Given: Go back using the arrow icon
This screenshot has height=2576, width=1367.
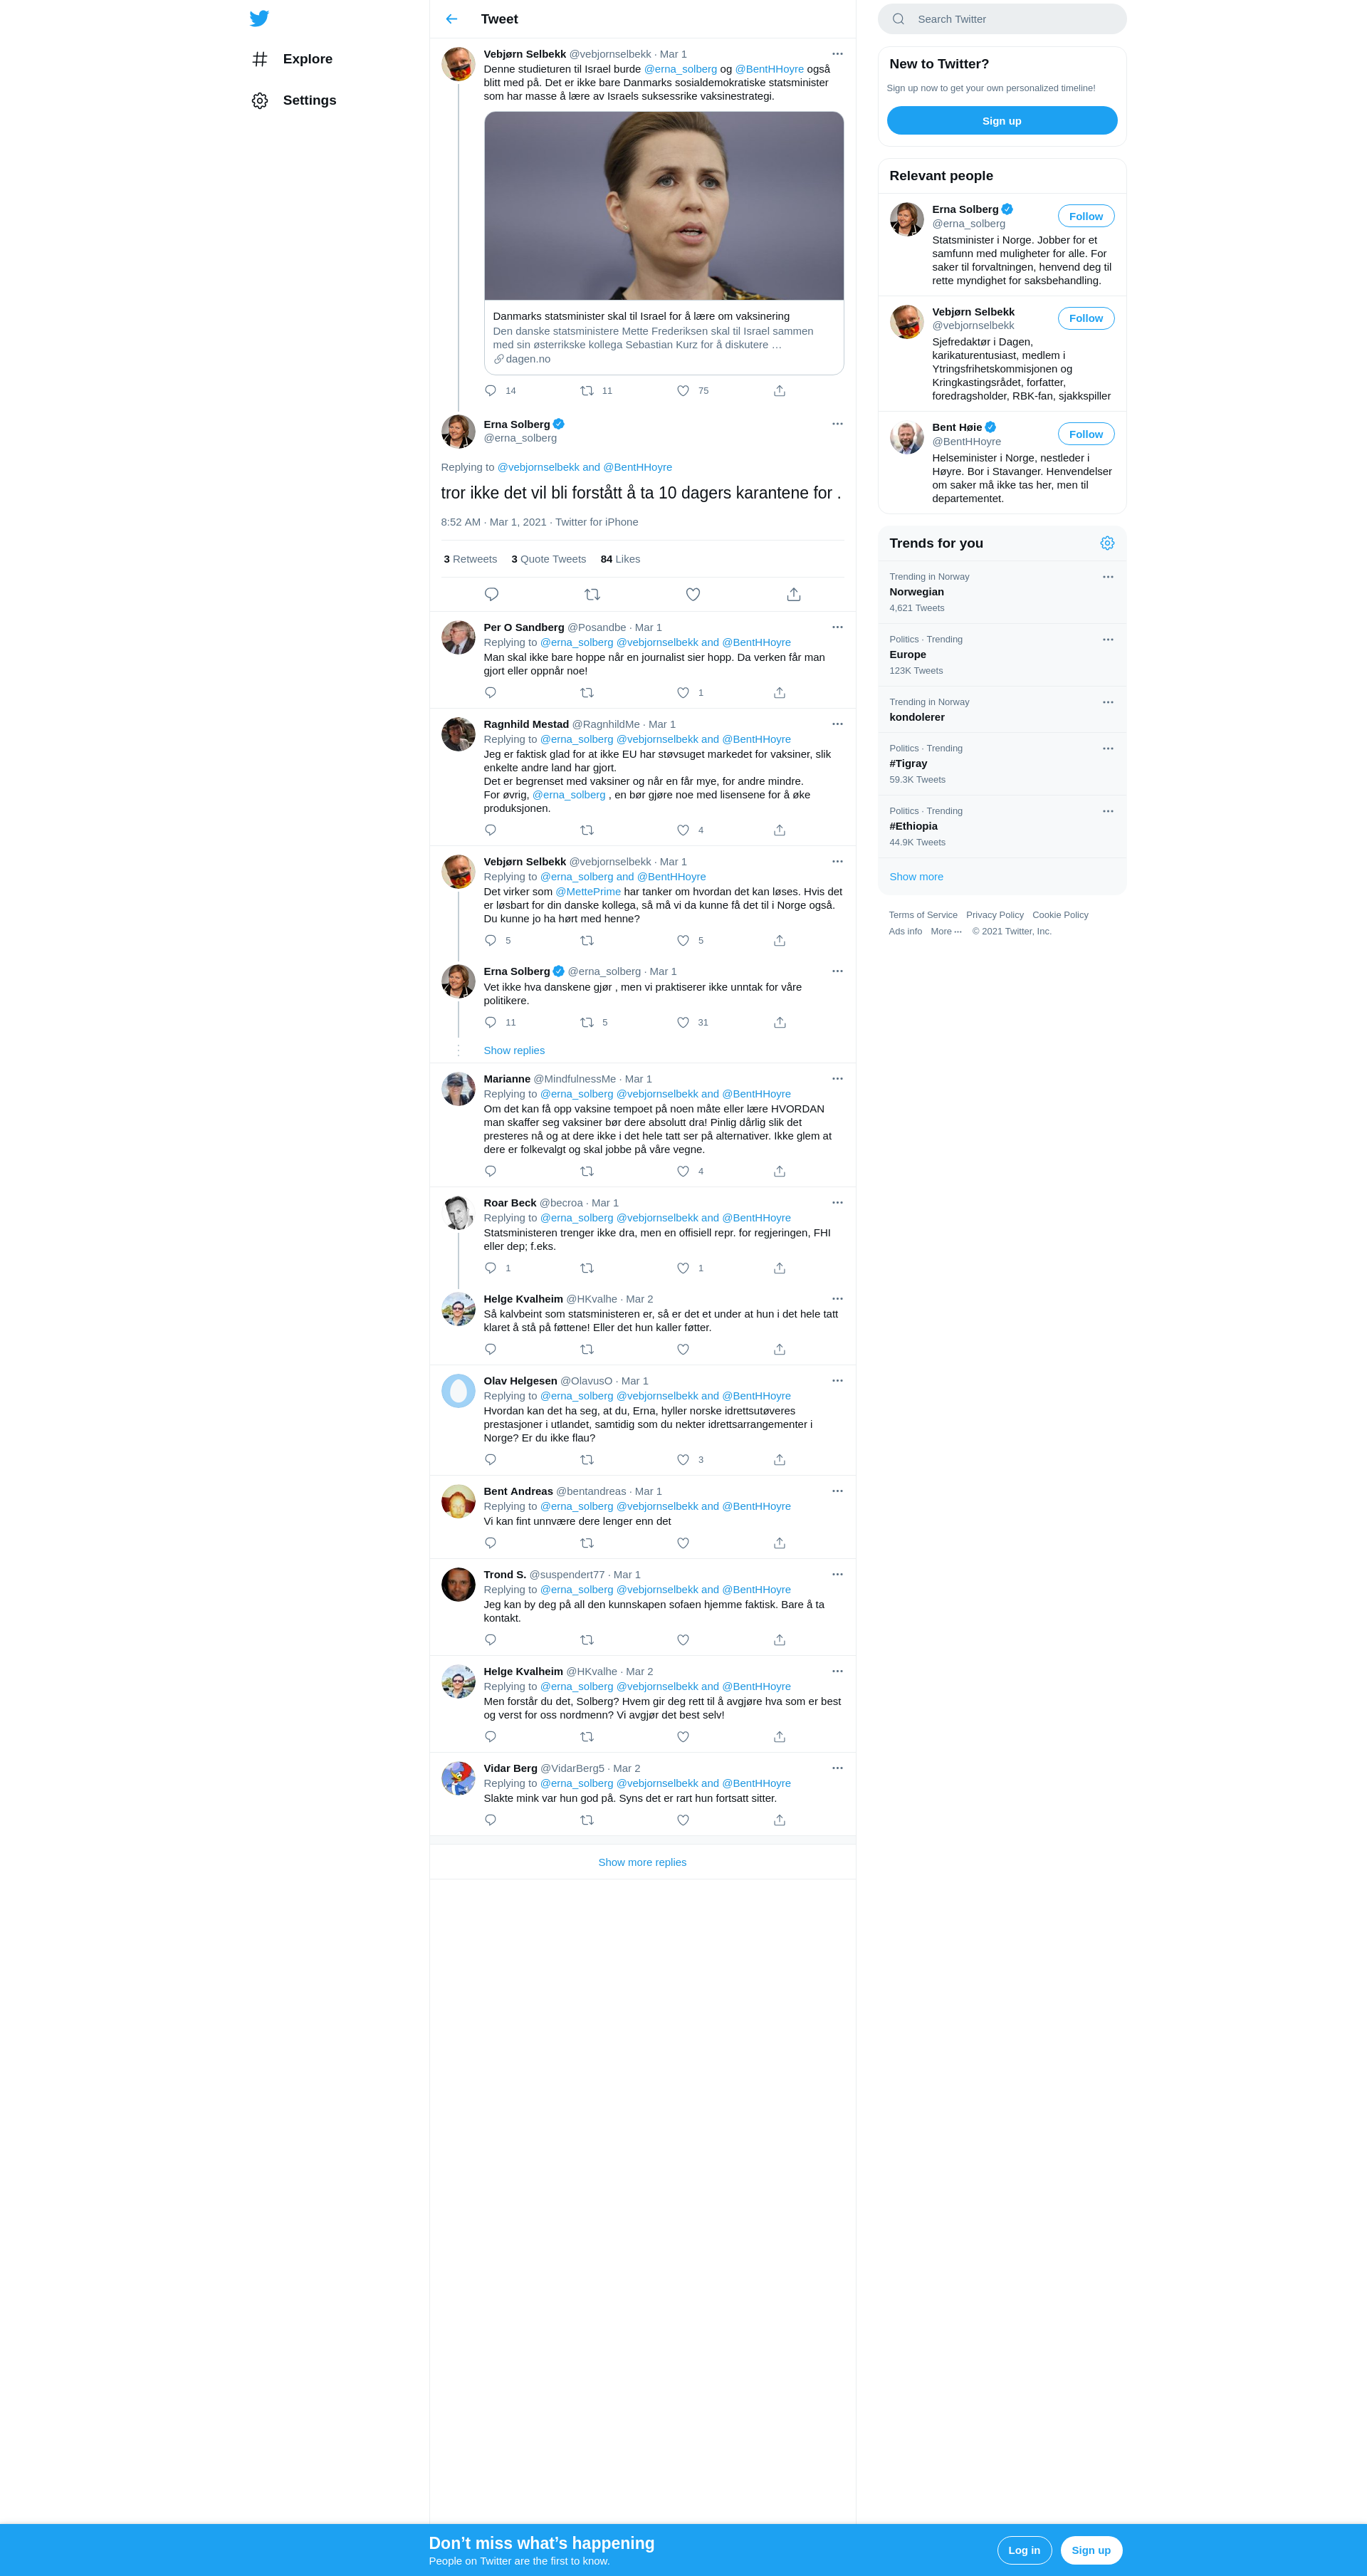Looking at the screenshot, I should click(x=451, y=19).
